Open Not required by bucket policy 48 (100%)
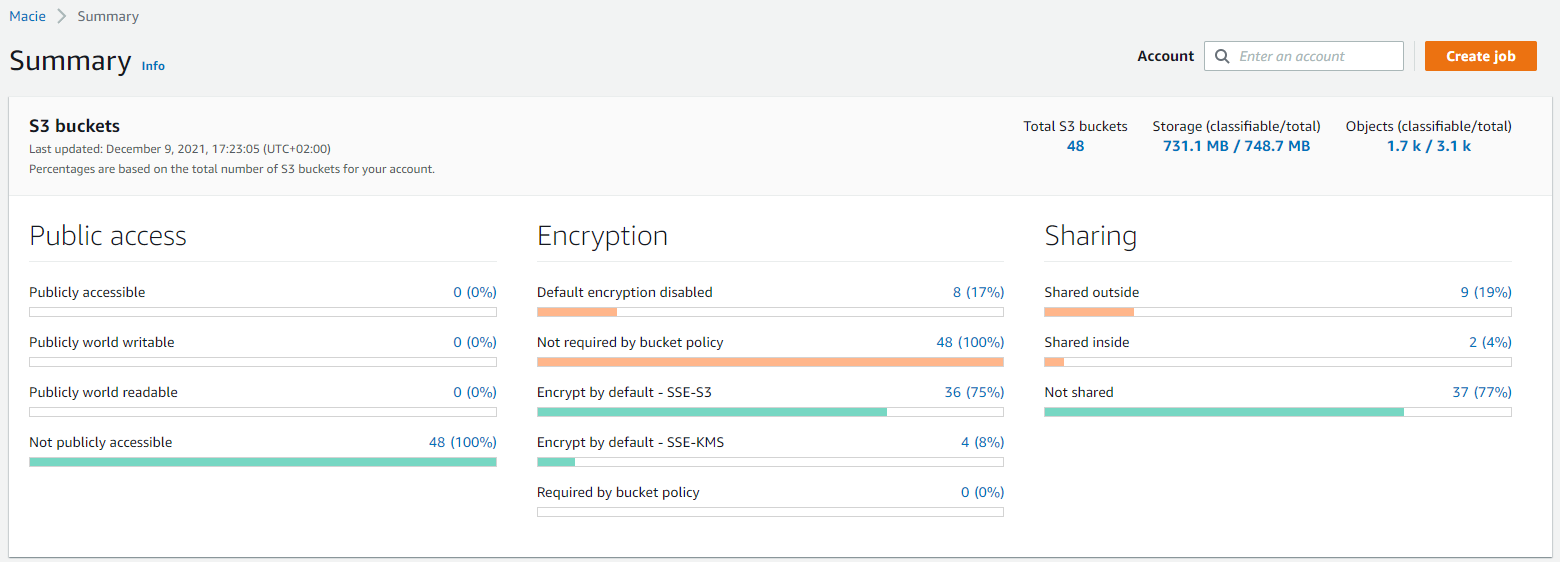Screen dimensions: 1560x562 pos(970,342)
